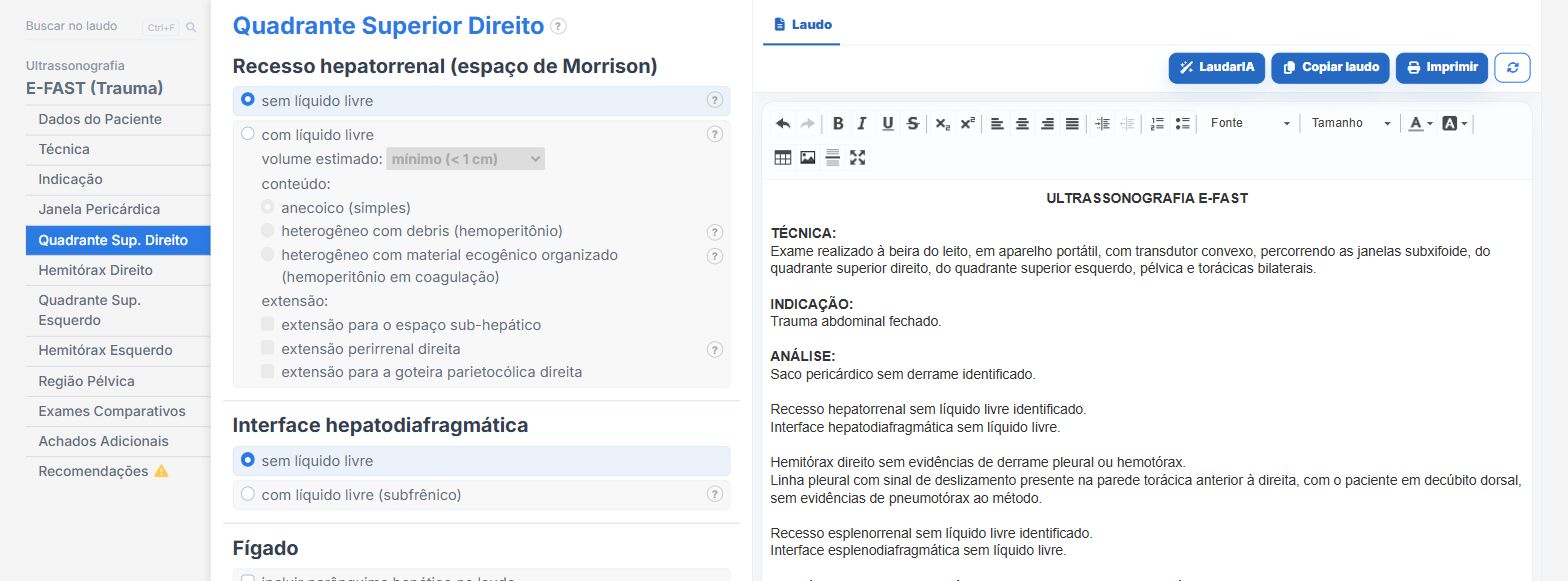The width and height of the screenshot is (1568, 581).
Task: Switch to the Laudo tab
Action: click(x=802, y=24)
